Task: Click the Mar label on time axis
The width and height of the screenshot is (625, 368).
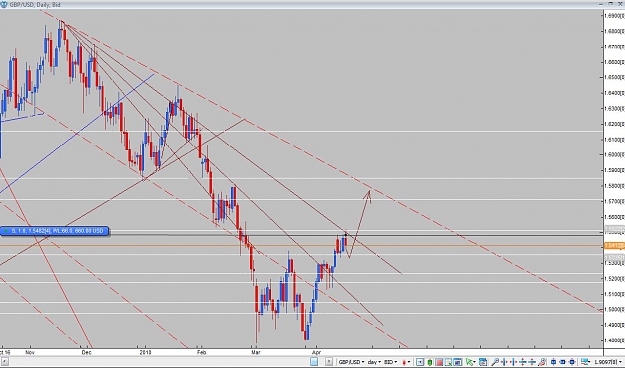Action: point(256,352)
